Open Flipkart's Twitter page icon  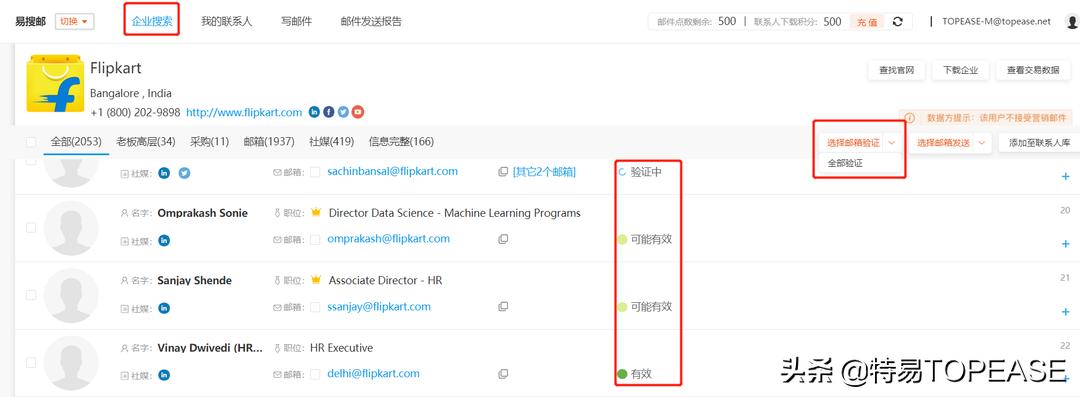343,112
